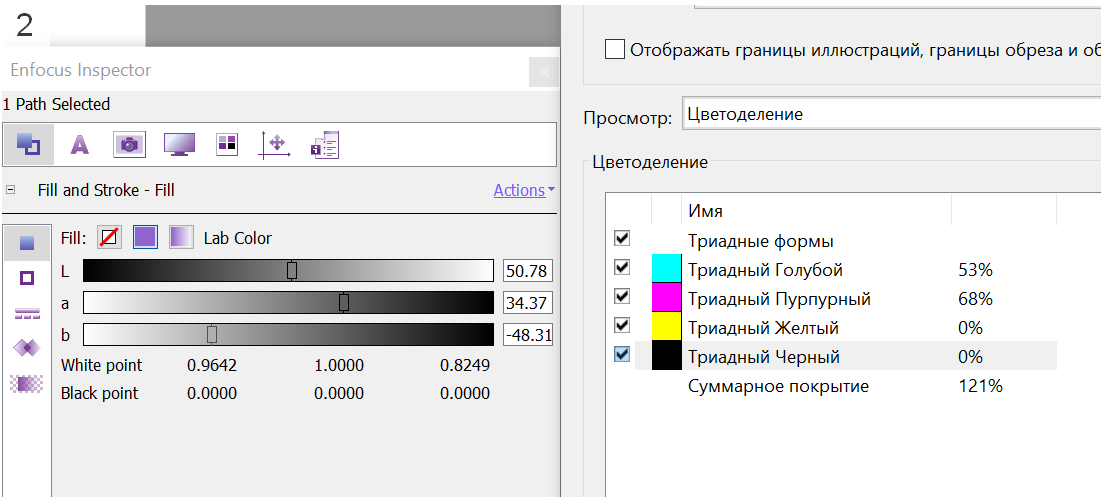Viewport: 1101px width, 497px height.
Task: Set fill to none with red-slash icon
Action: tap(109, 237)
